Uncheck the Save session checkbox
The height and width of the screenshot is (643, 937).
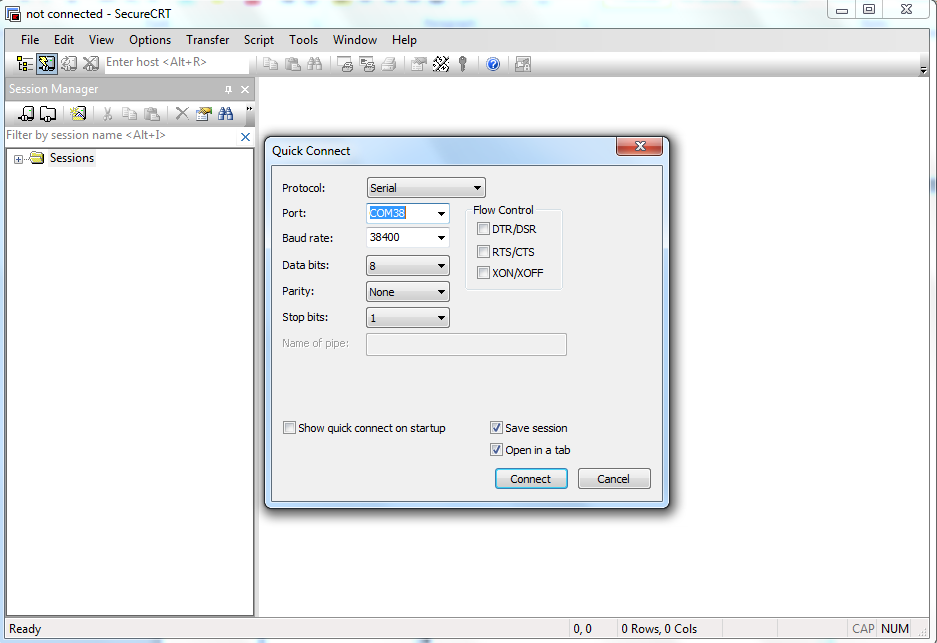496,428
